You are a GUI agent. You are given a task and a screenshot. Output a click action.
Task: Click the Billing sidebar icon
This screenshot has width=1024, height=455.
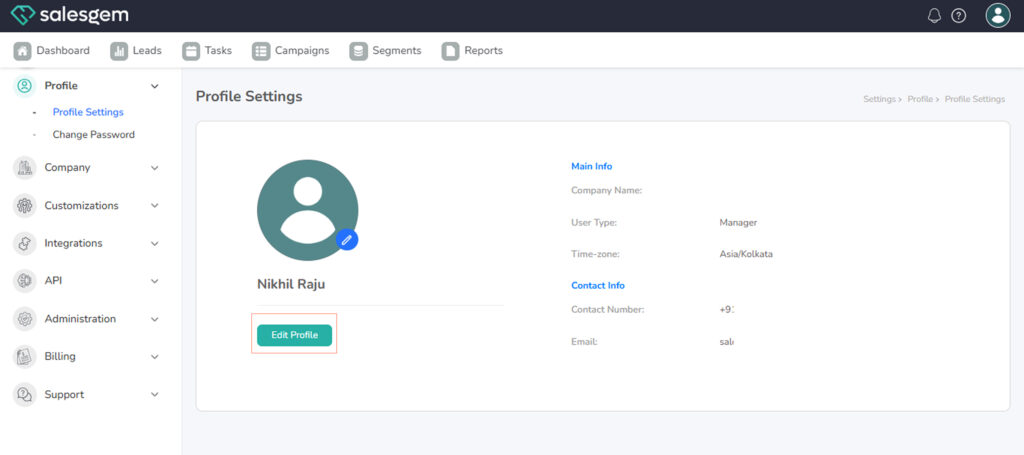(24, 356)
